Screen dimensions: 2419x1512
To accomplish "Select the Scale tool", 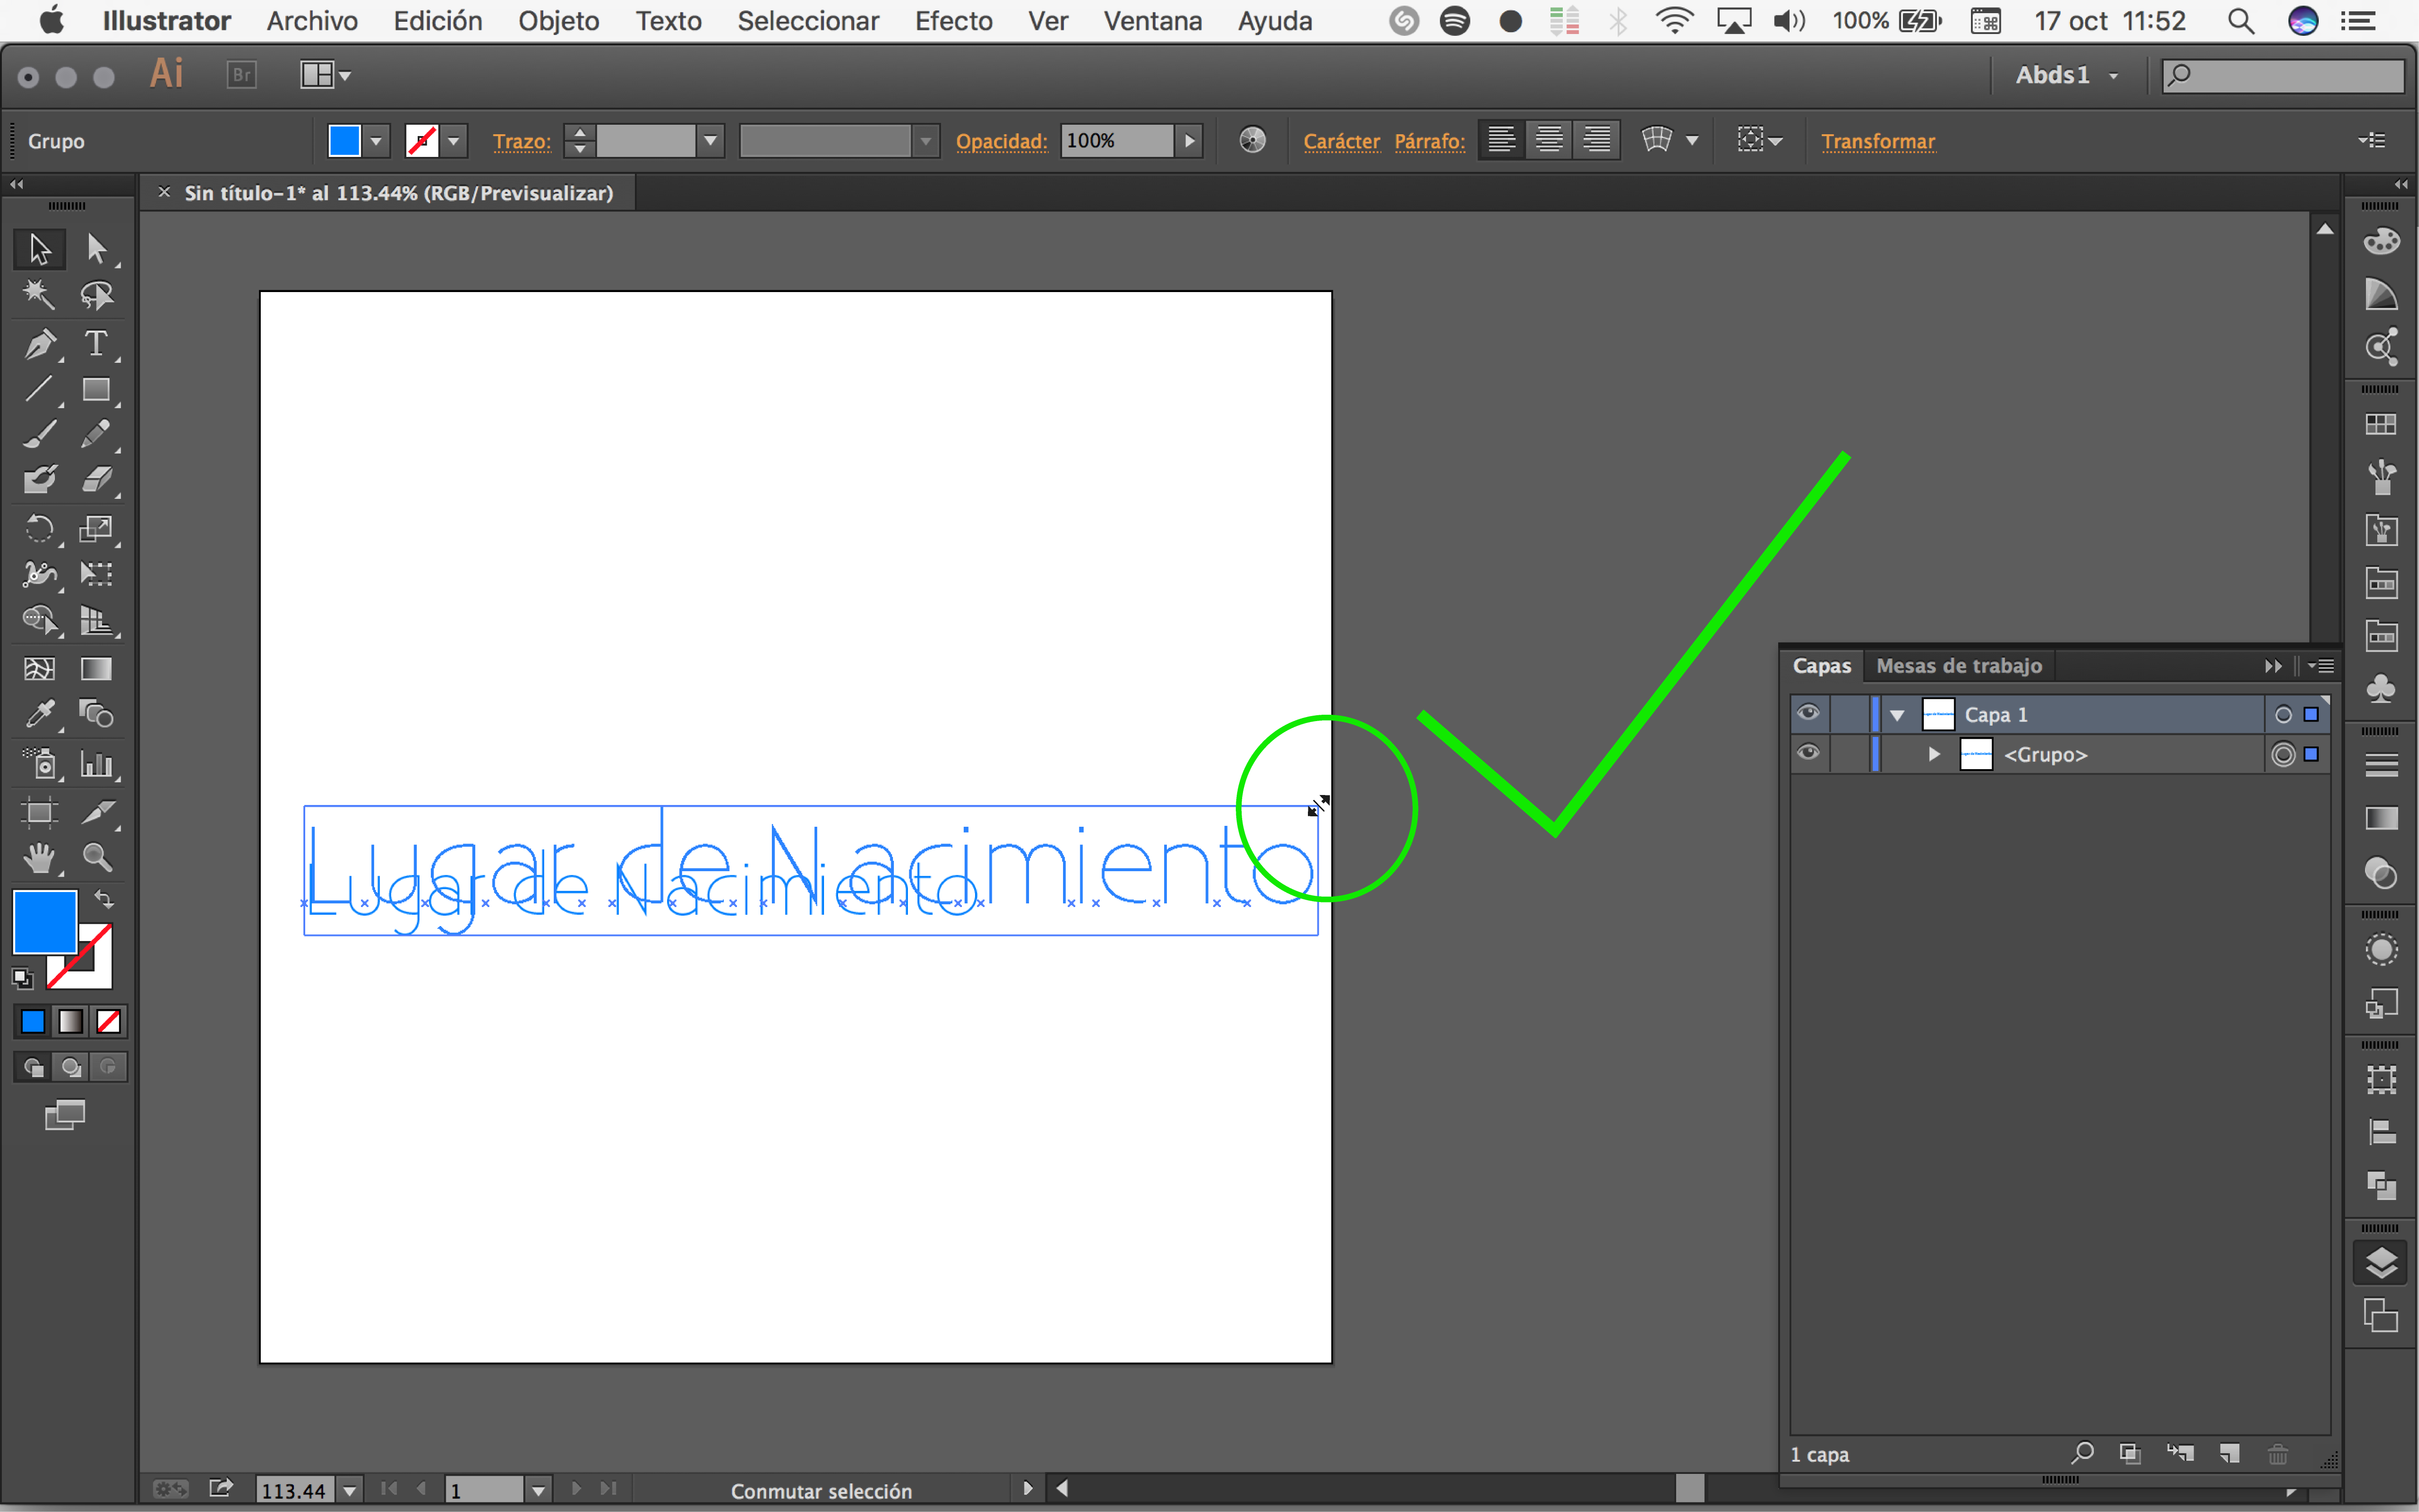I will 96,528.
